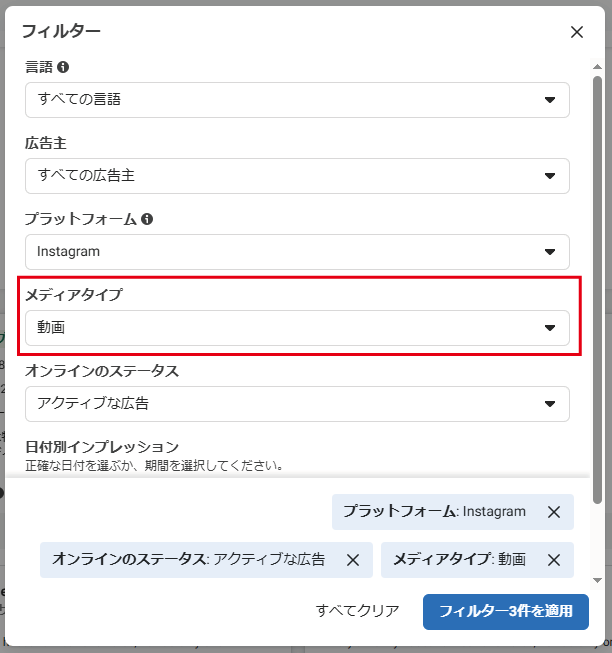Remove the プラットフォーム: Instagram filter chip

[554, 512]
